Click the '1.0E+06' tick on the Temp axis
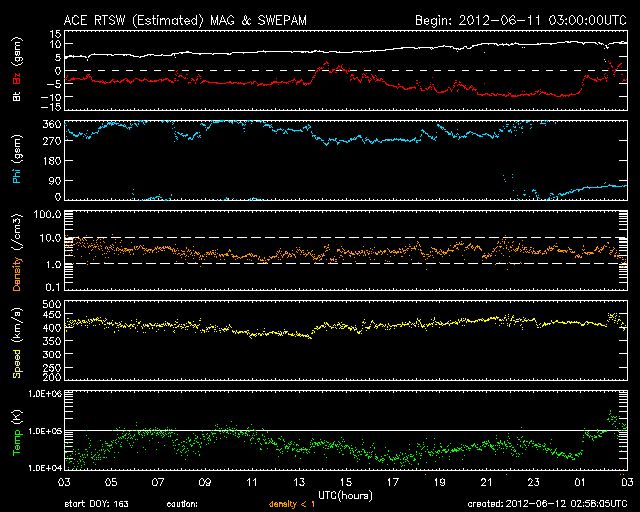The width and height of the screenshot is (640, 512). (45, 394)
